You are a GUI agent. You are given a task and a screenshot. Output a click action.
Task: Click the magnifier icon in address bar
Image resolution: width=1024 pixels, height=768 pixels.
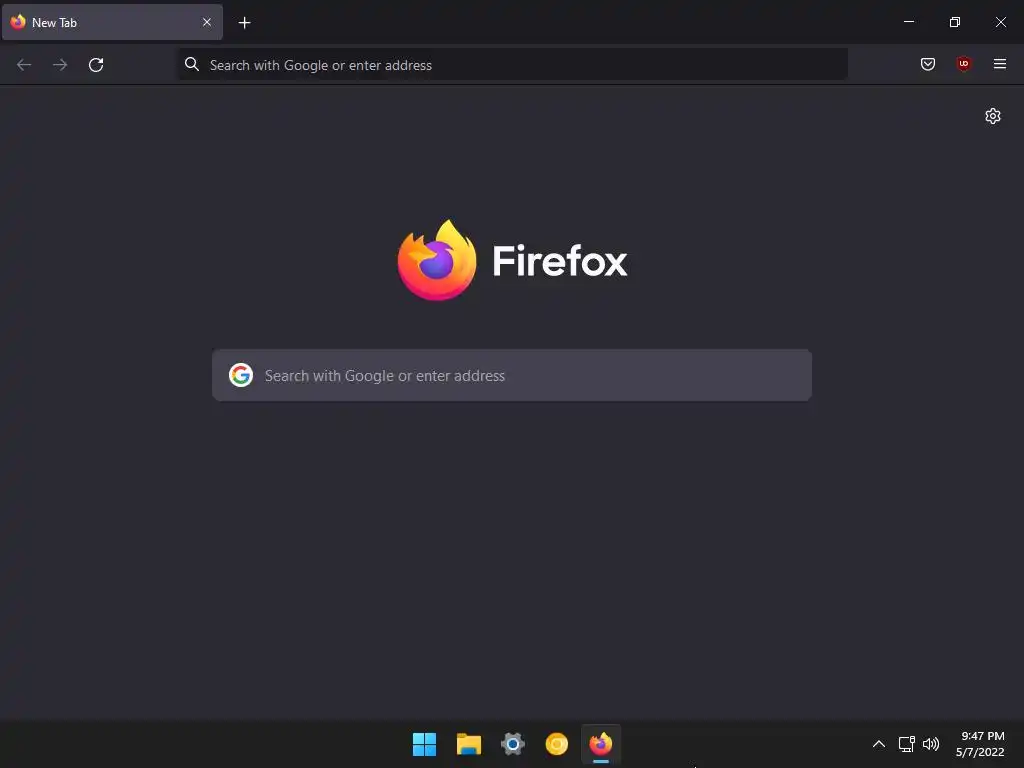(x=191, y=64)
